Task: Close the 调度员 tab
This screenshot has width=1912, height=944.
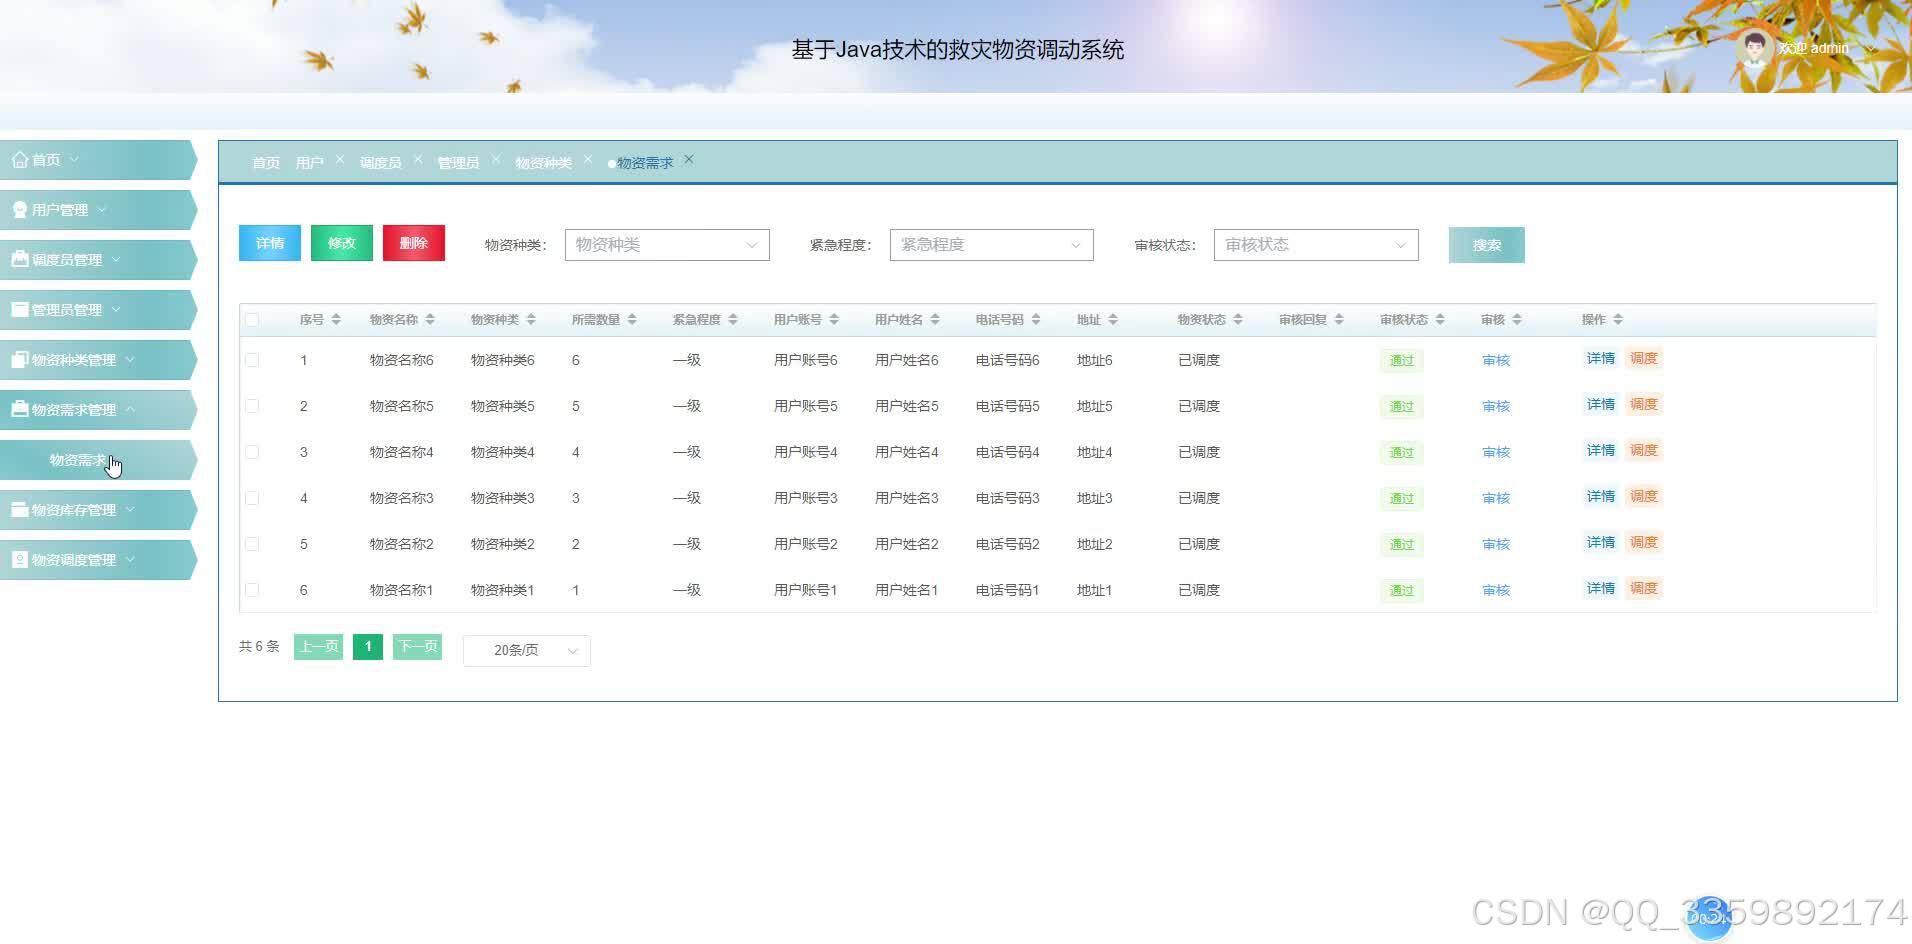Action: point(418,160)
